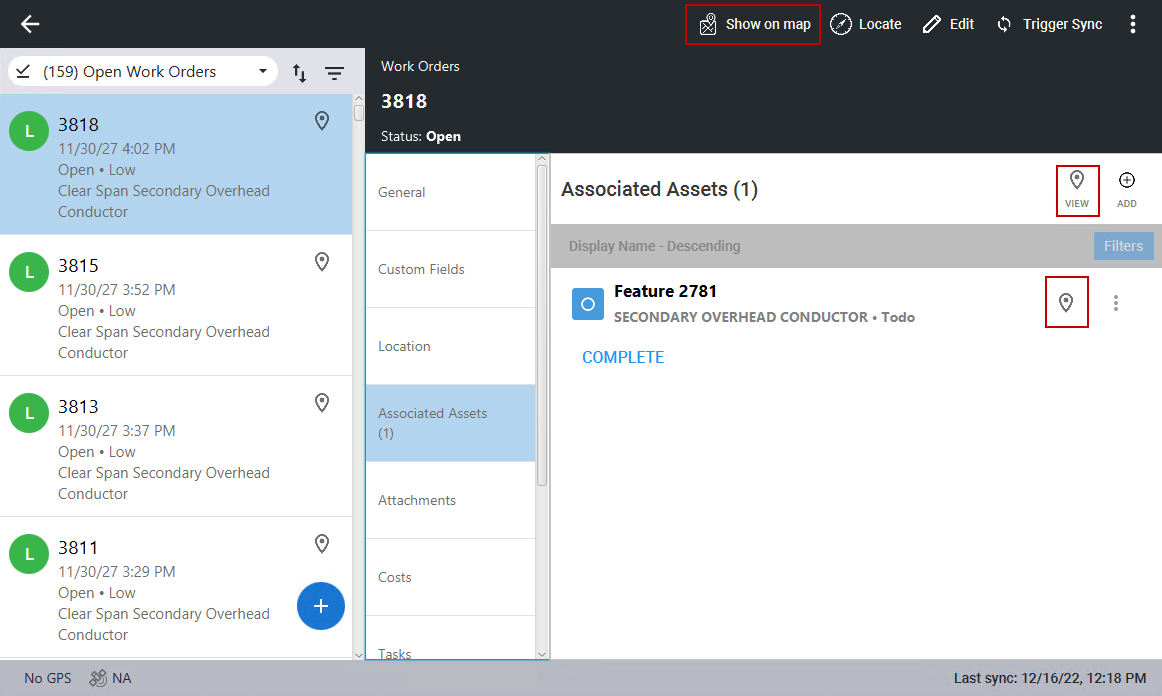
Task: Click the Filters button
Action: tap(1123, 246)
